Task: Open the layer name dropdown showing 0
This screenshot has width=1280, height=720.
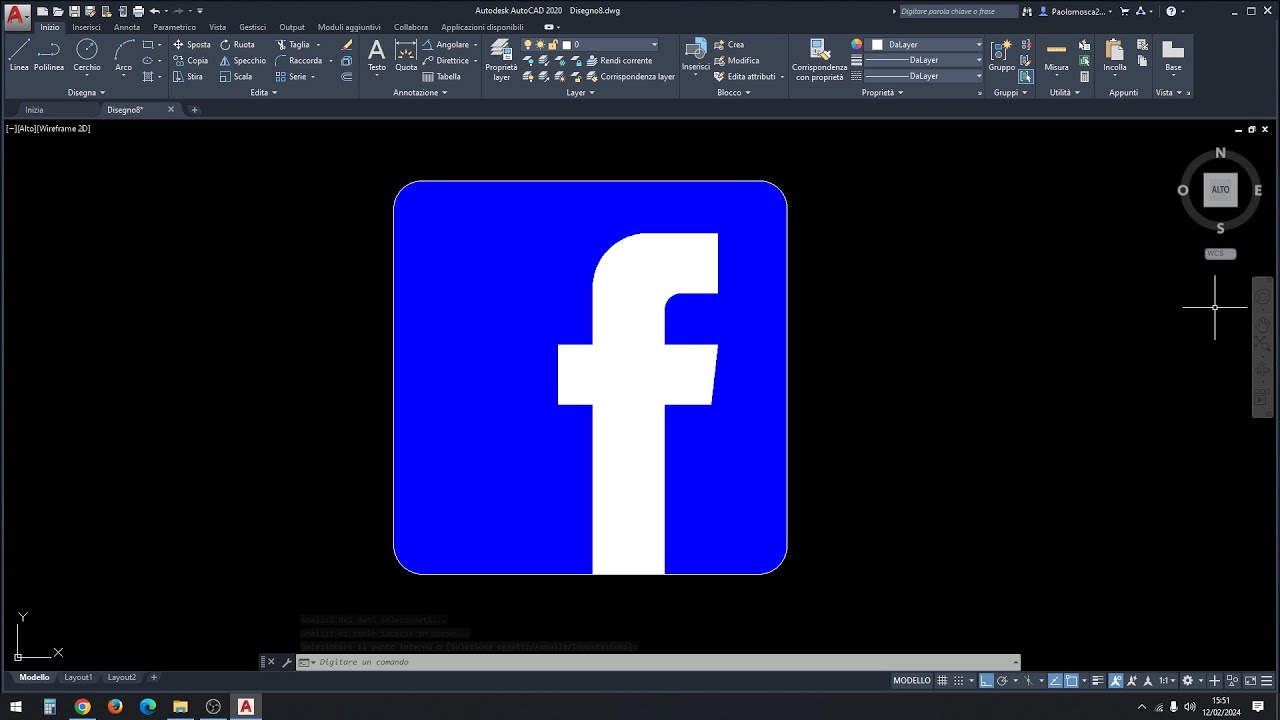Action: pyautogui.click(x=609, y=45)
